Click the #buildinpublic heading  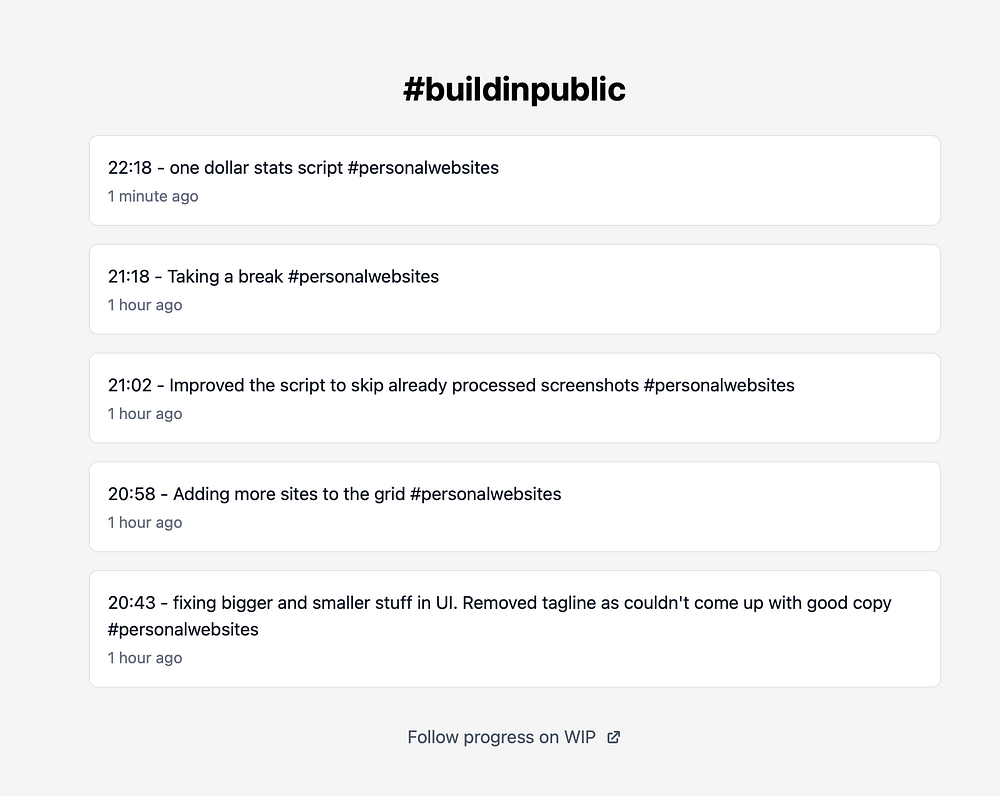click(514, 89)
